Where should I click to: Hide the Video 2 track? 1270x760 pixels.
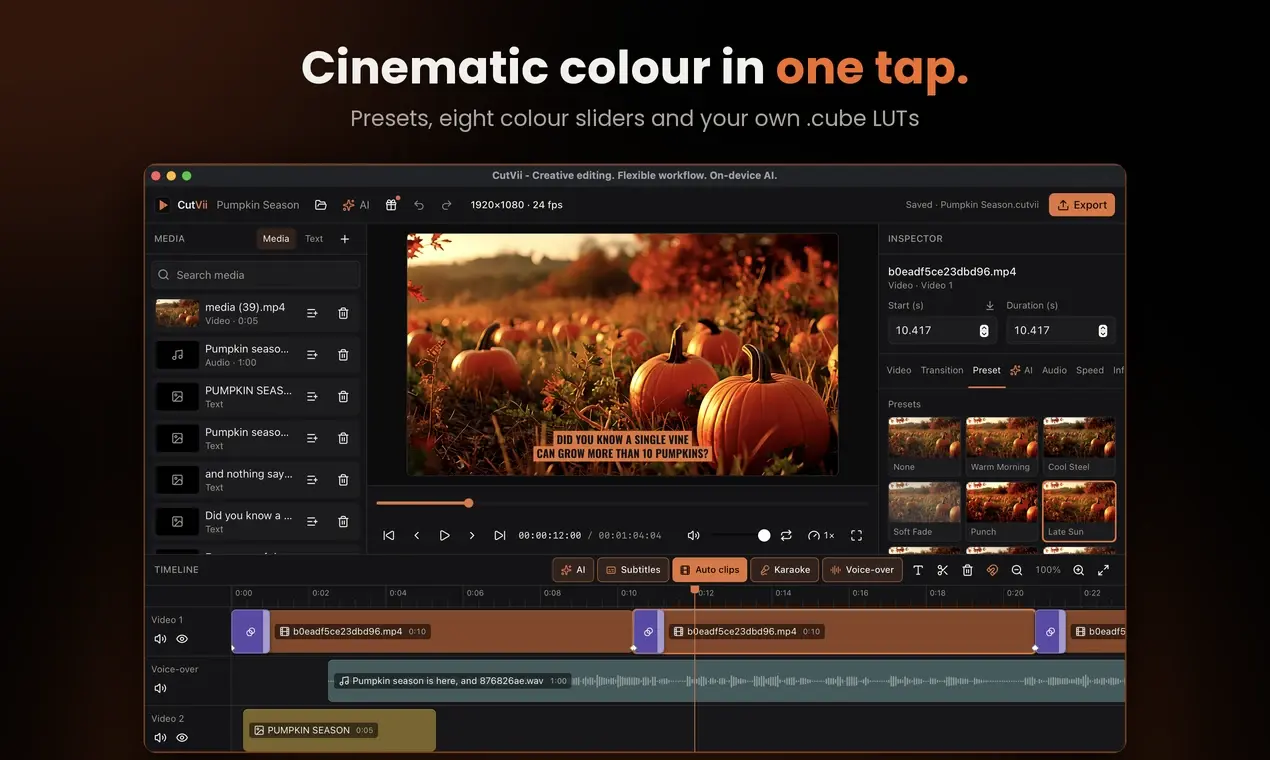pos(182,738)
